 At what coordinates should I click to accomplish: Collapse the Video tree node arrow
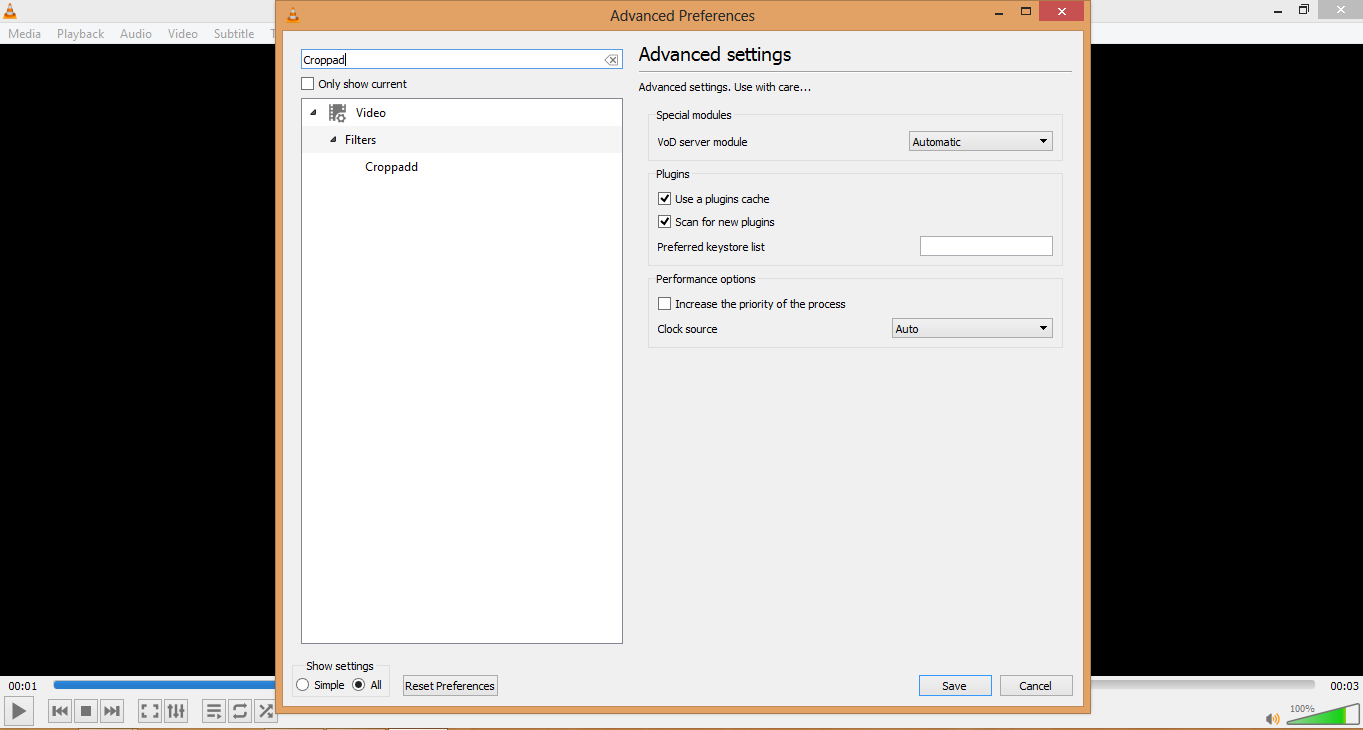pyautogui.click(x=314, y=113)
